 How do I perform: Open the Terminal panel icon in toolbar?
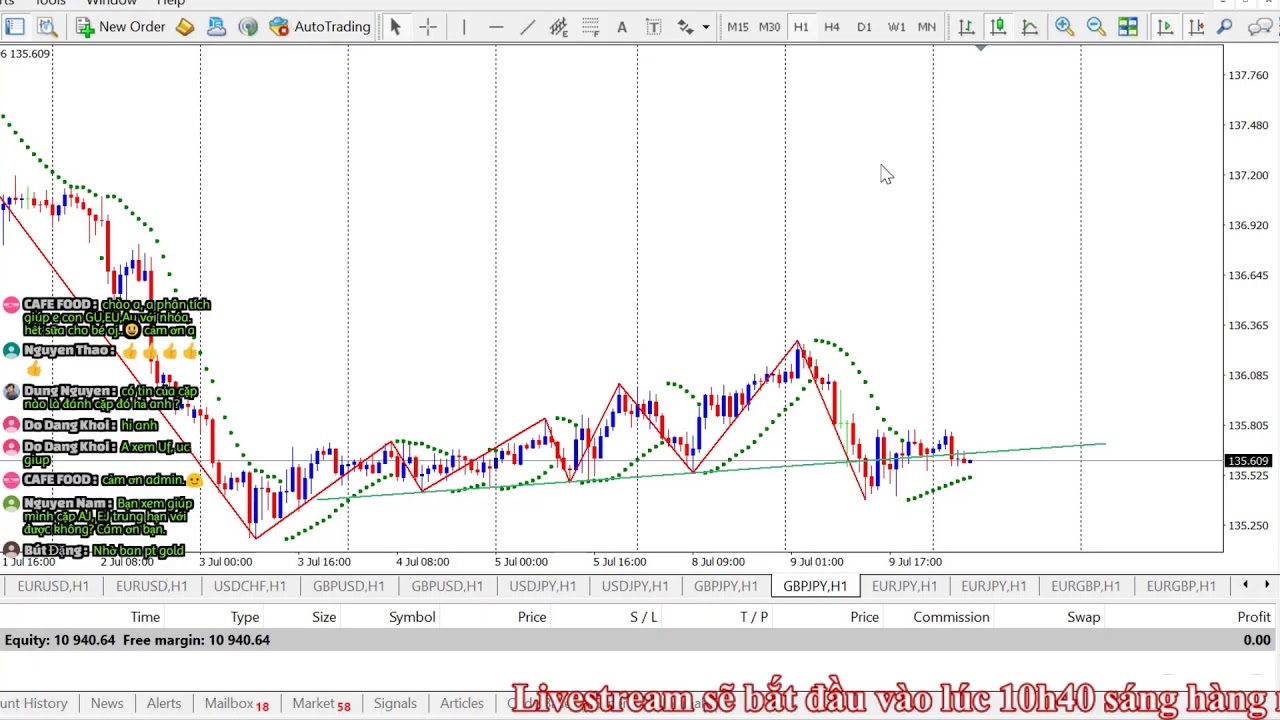[x=15, y=27]
